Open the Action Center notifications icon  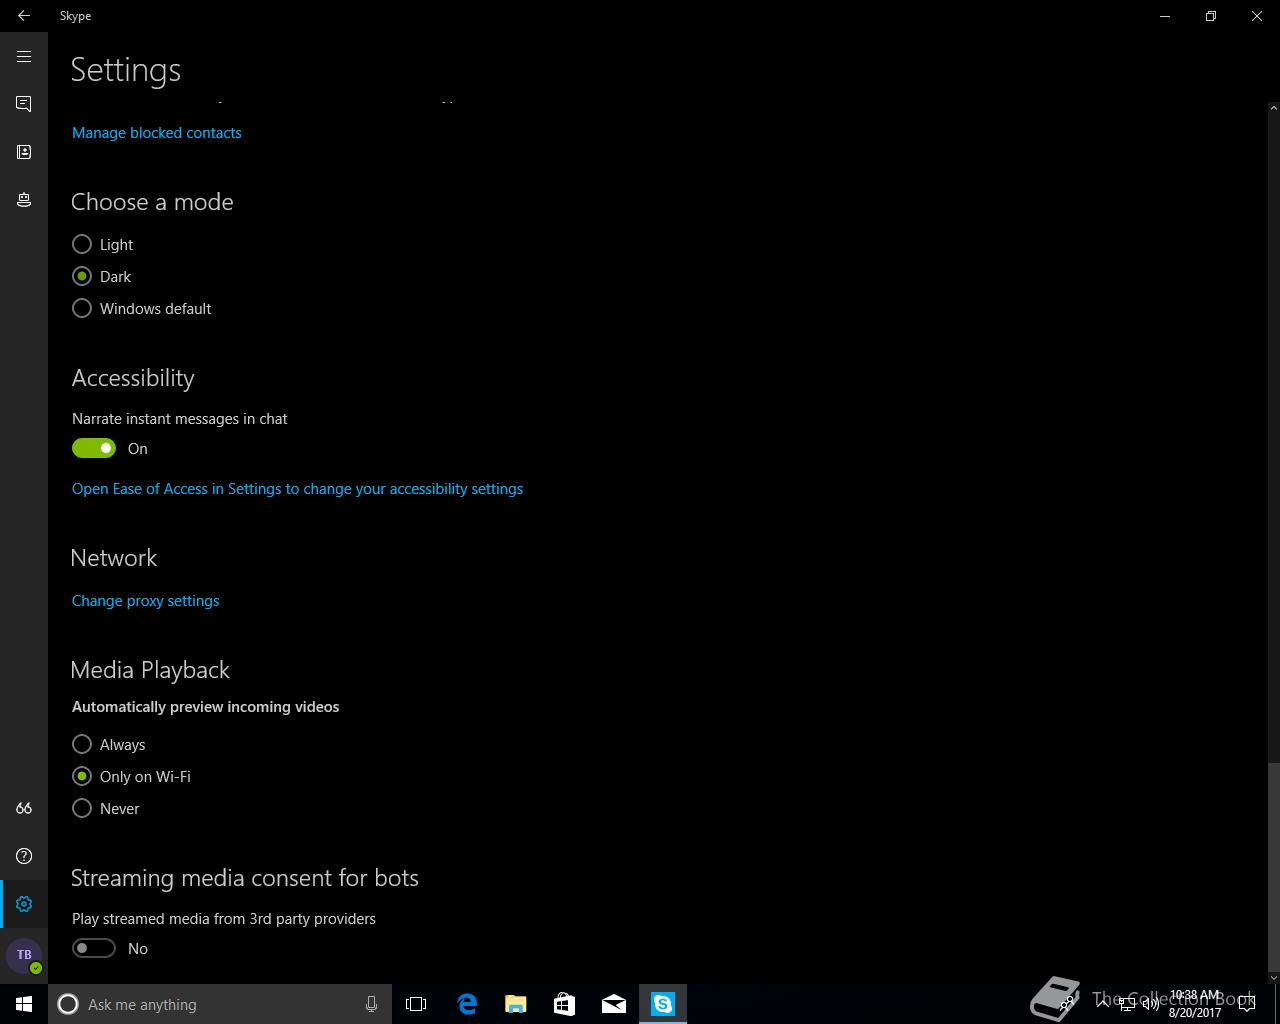pyautogui.click(x=1247, y=1004)
